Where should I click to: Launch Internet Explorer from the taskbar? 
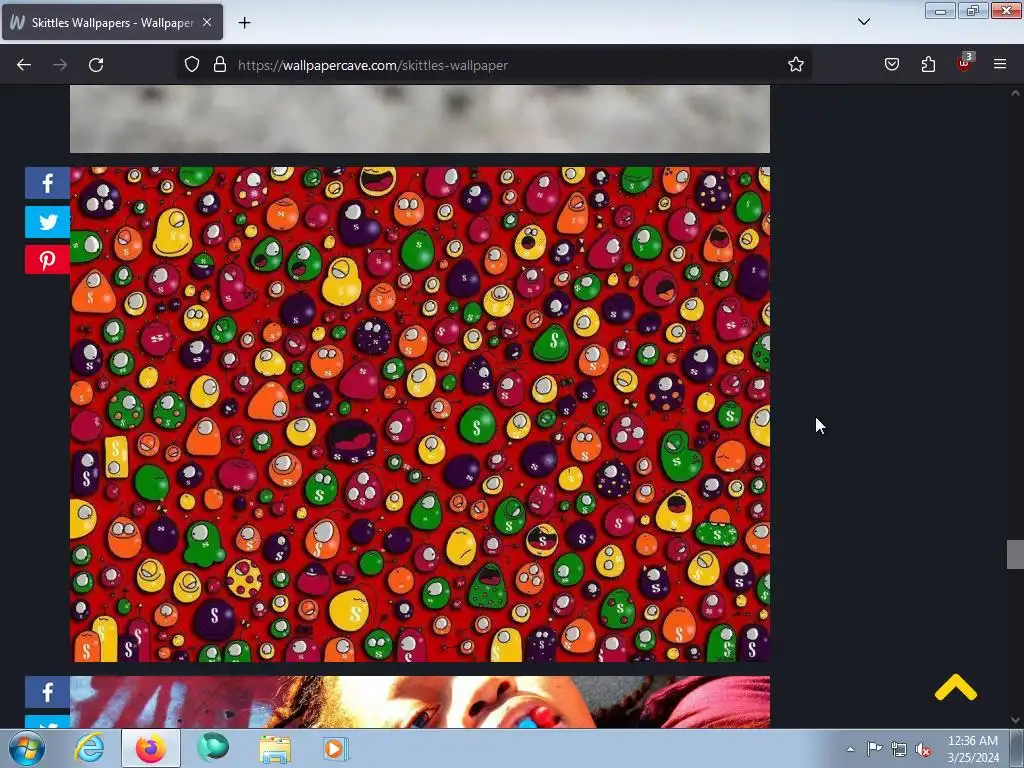(x=90, y=748)
